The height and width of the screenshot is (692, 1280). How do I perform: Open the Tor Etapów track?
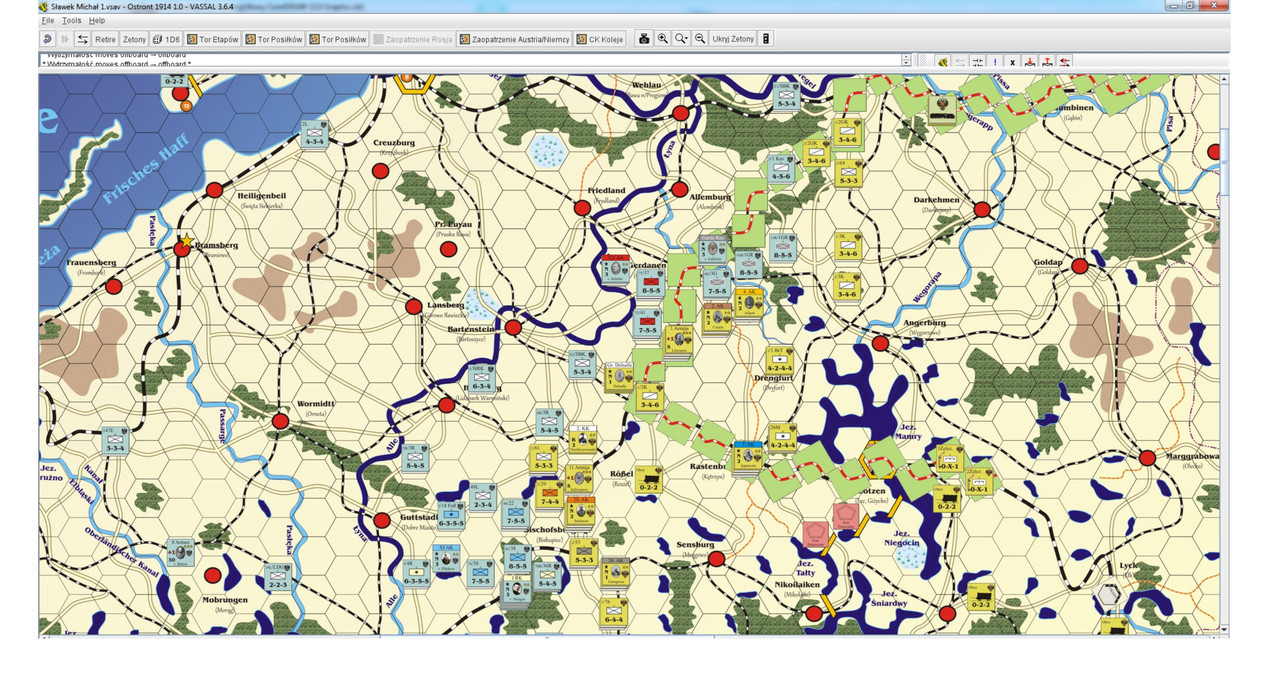tap(212, 39)
